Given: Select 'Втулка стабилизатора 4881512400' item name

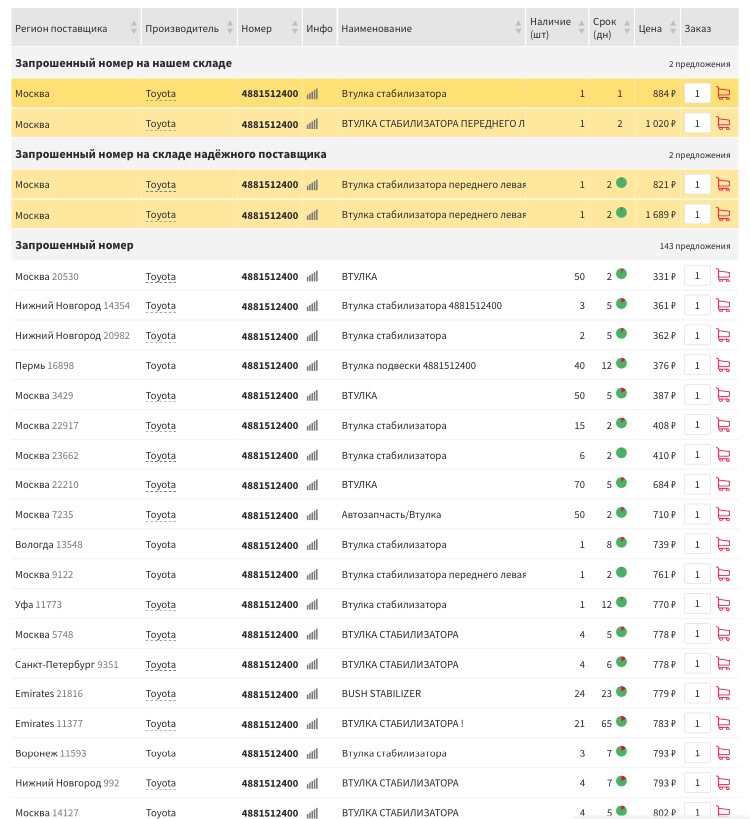Looking at the screenshot, I should 421,306.
